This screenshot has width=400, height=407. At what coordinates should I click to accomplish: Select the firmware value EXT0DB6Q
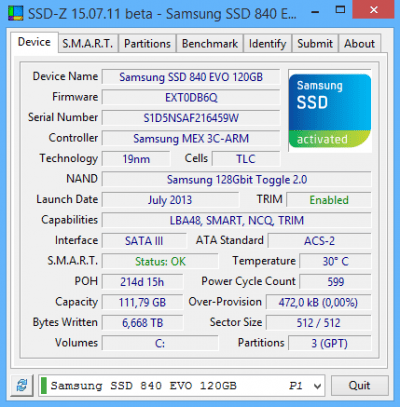191,98
